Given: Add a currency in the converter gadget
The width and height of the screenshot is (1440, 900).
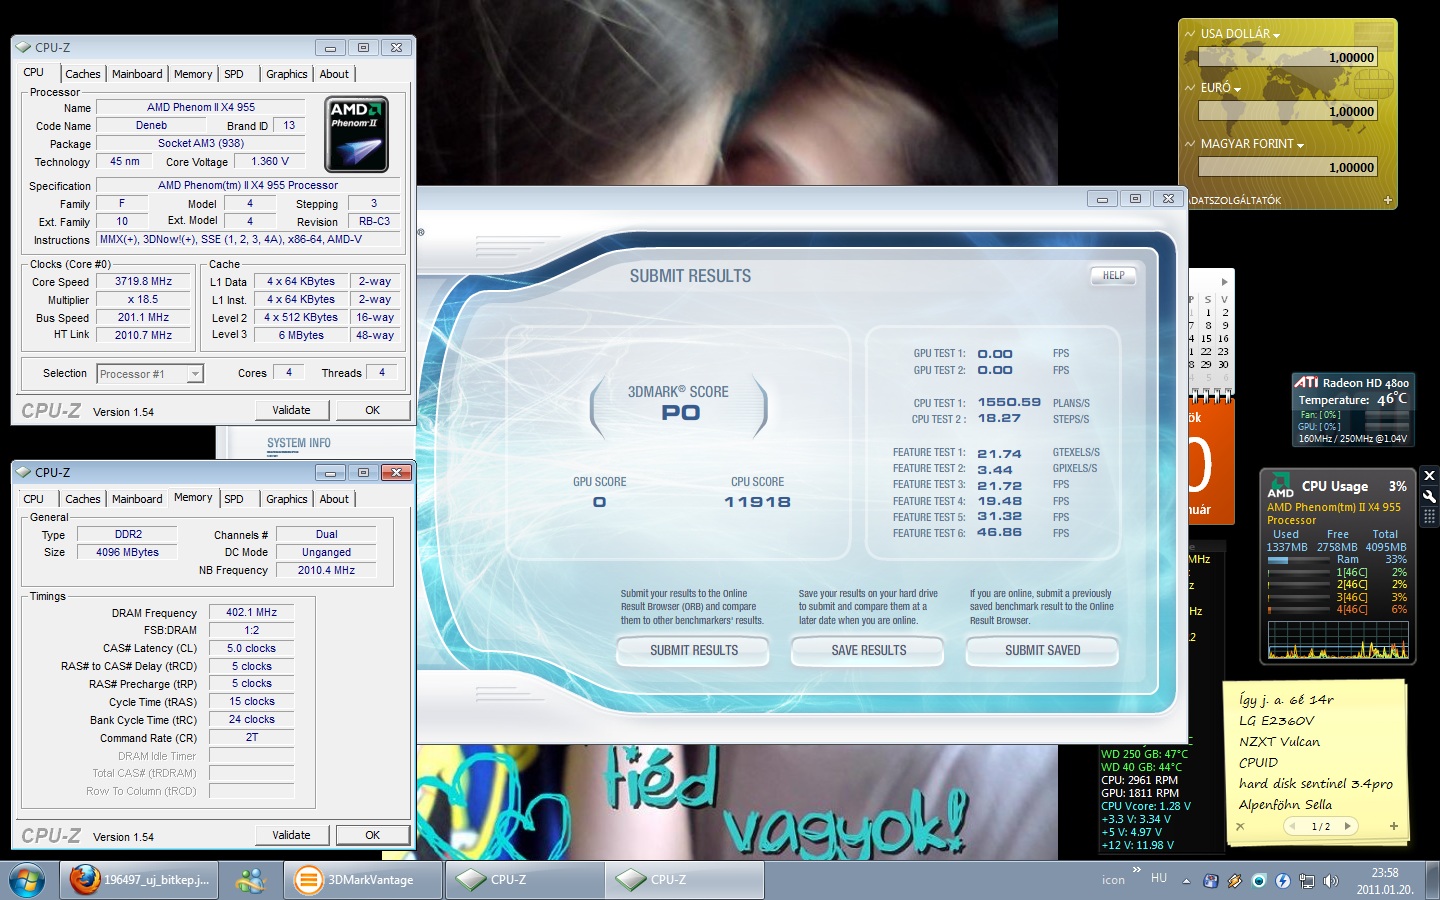Looking at the screenshot, I should click(1388, 200).
